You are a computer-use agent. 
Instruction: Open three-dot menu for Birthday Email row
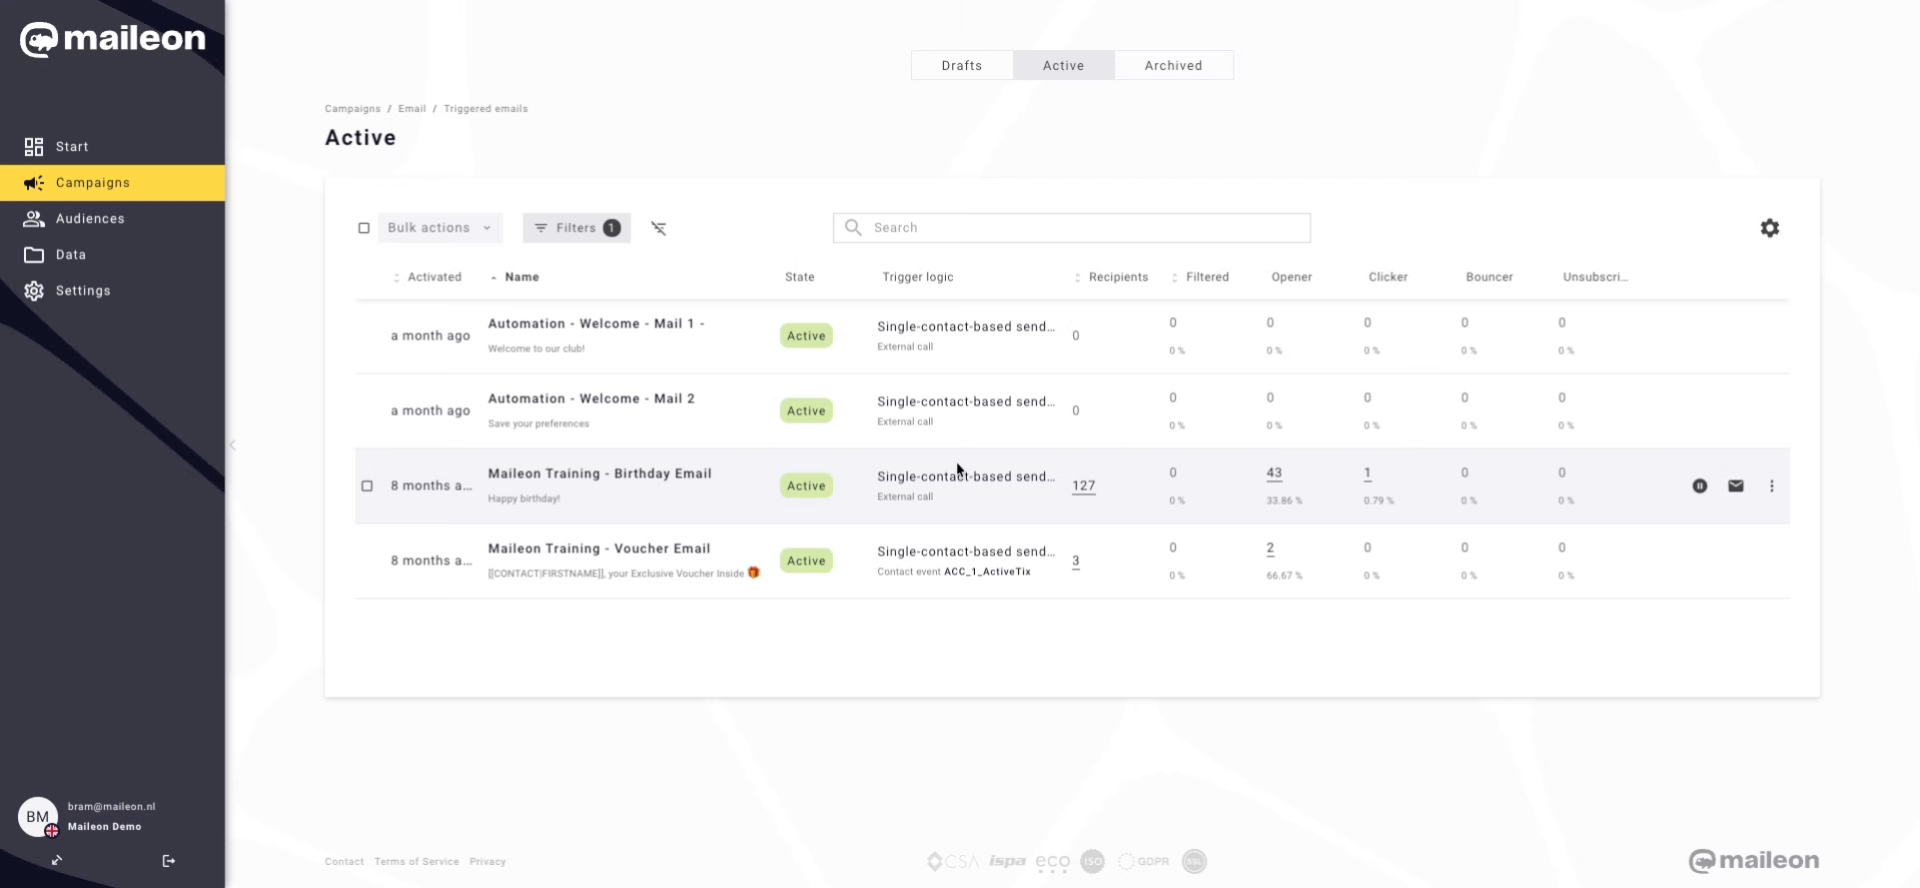pos(1771,486)
